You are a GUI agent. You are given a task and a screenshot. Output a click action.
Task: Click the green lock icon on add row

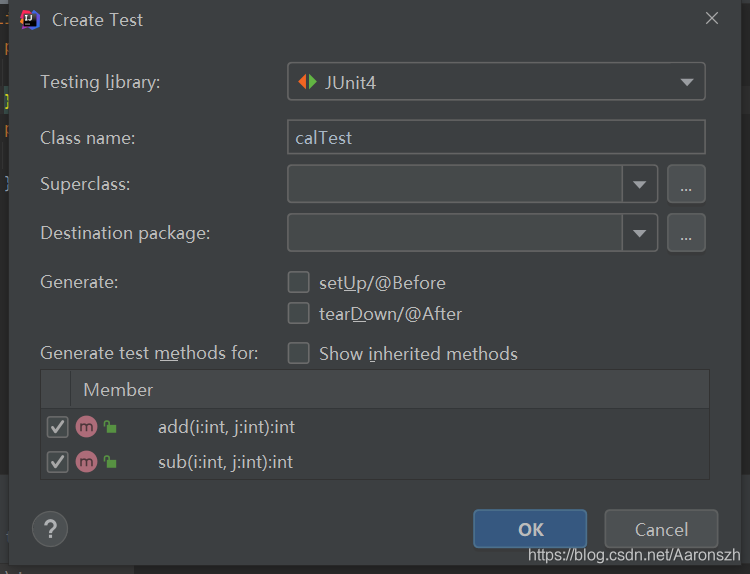pyautogui.click(x=110, y=428)
